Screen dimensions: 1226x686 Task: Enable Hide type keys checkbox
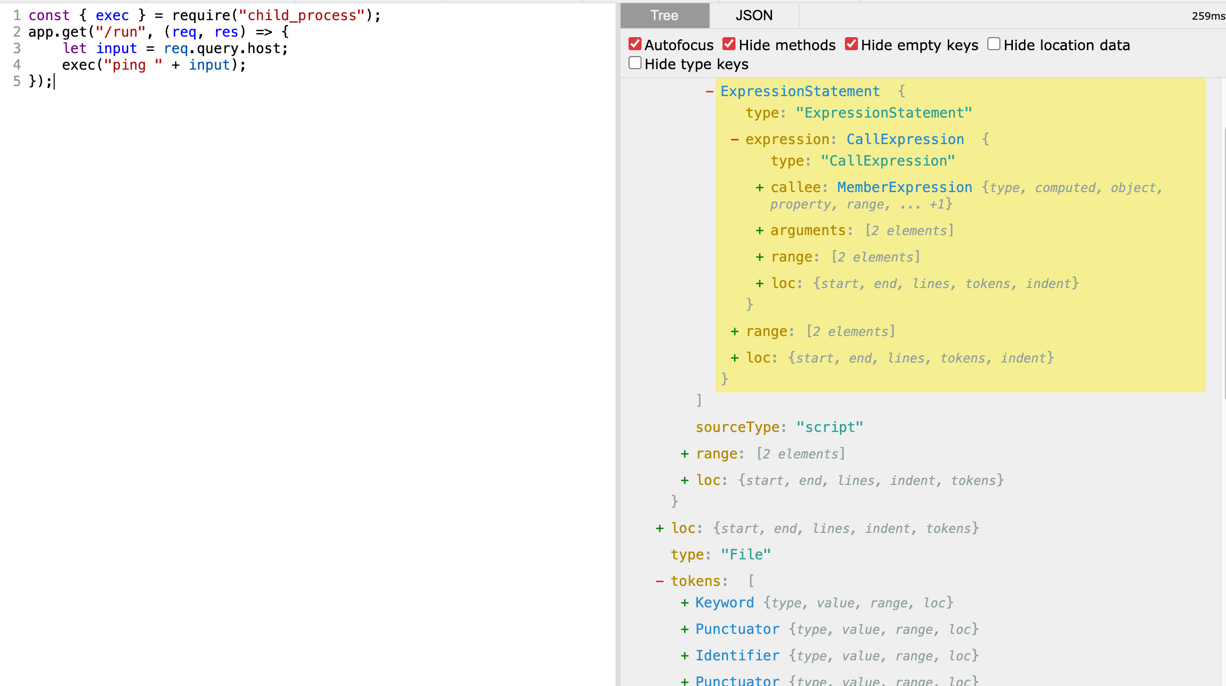(x=635, y=63)
